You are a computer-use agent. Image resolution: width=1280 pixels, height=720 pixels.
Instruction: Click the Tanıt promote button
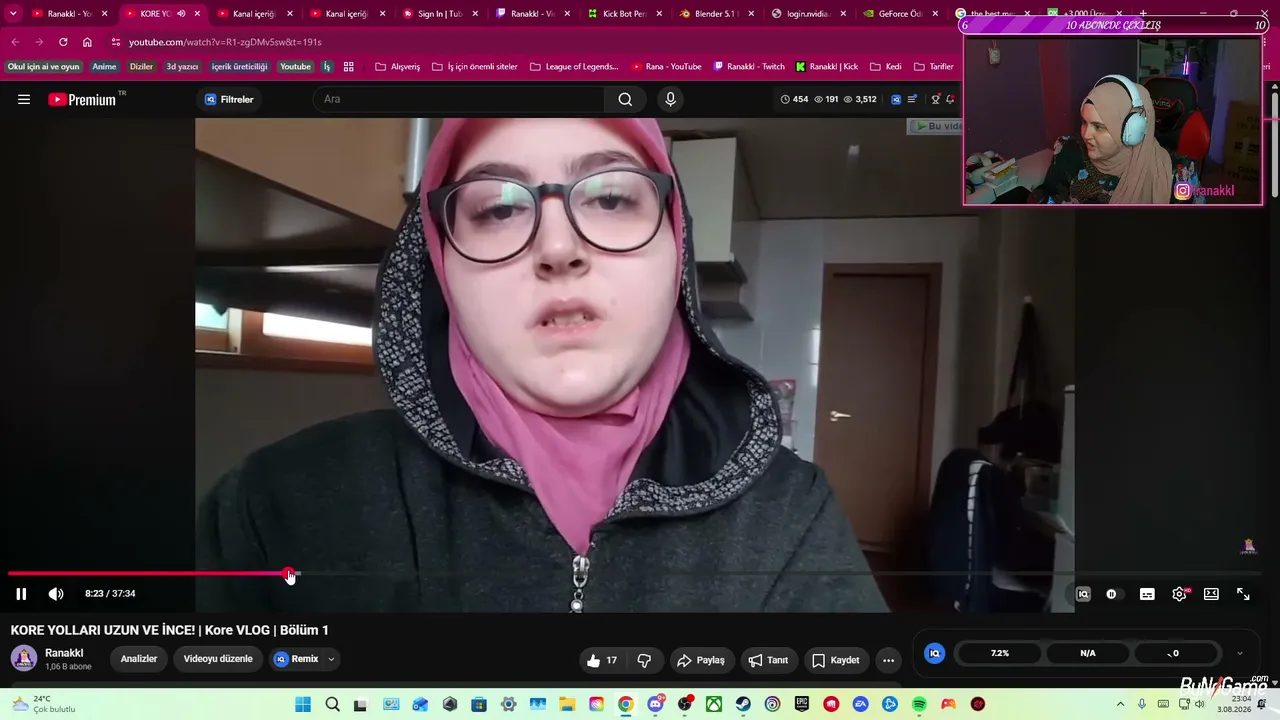click(768, 660)
